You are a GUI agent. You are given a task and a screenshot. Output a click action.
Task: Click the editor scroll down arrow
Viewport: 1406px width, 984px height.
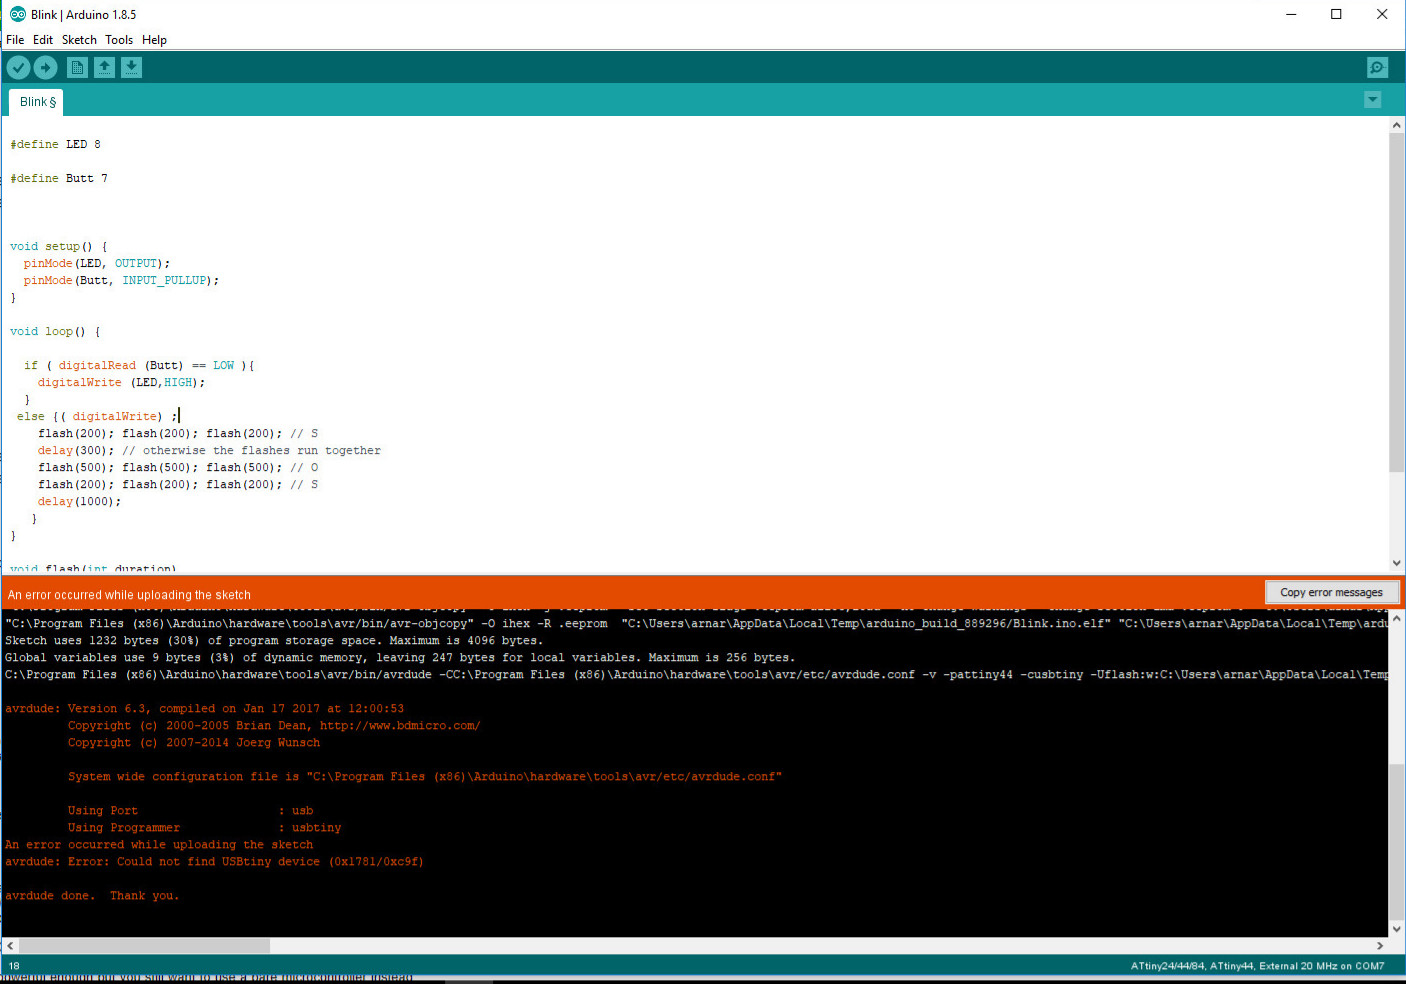(x=1397, y=563)
